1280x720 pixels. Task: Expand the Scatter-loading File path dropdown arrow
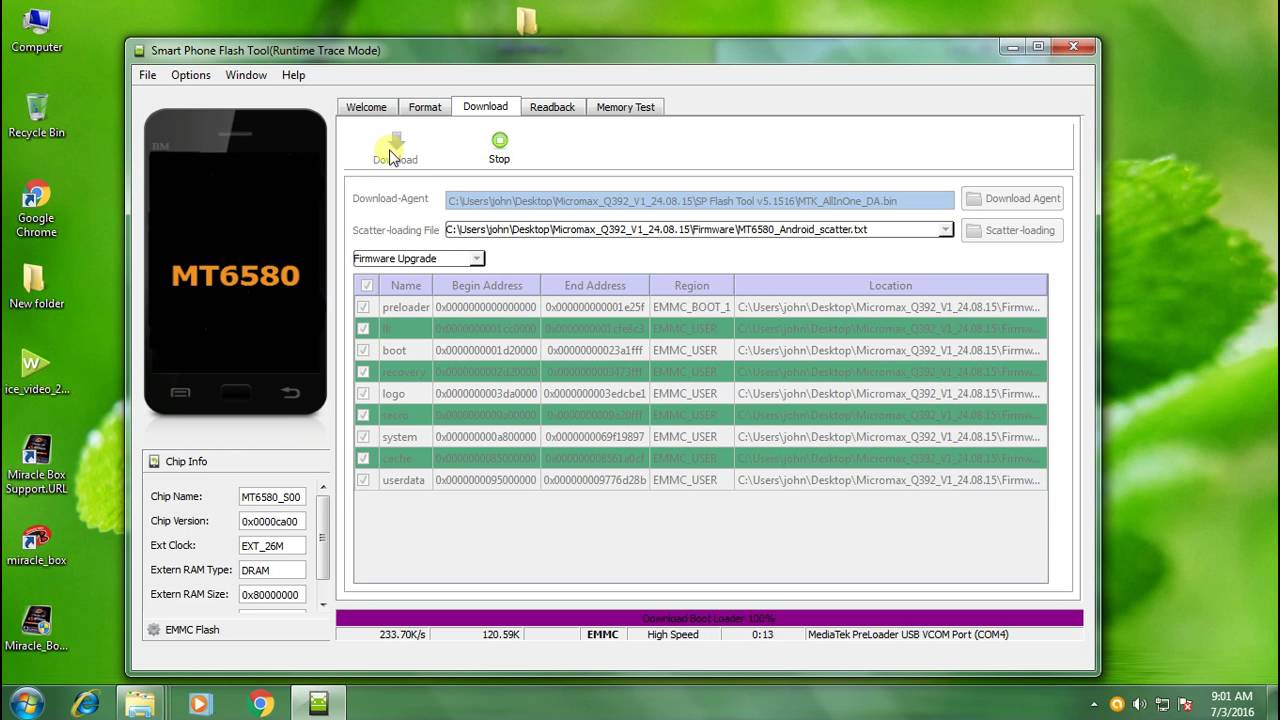[944, 230]
